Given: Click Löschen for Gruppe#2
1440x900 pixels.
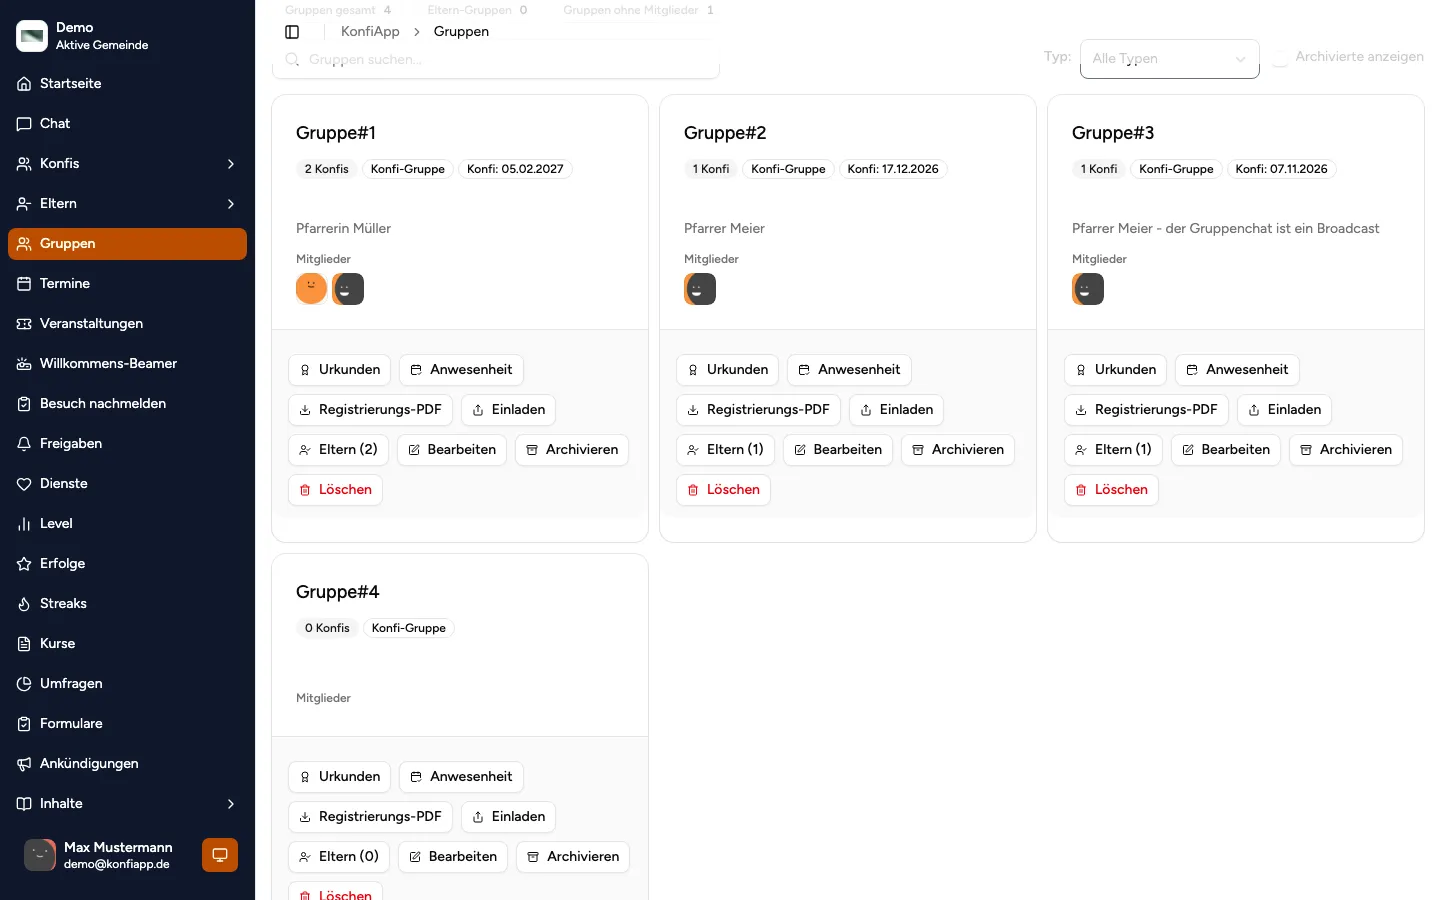Looking at the screenshot, I should (x=723, y=490).
